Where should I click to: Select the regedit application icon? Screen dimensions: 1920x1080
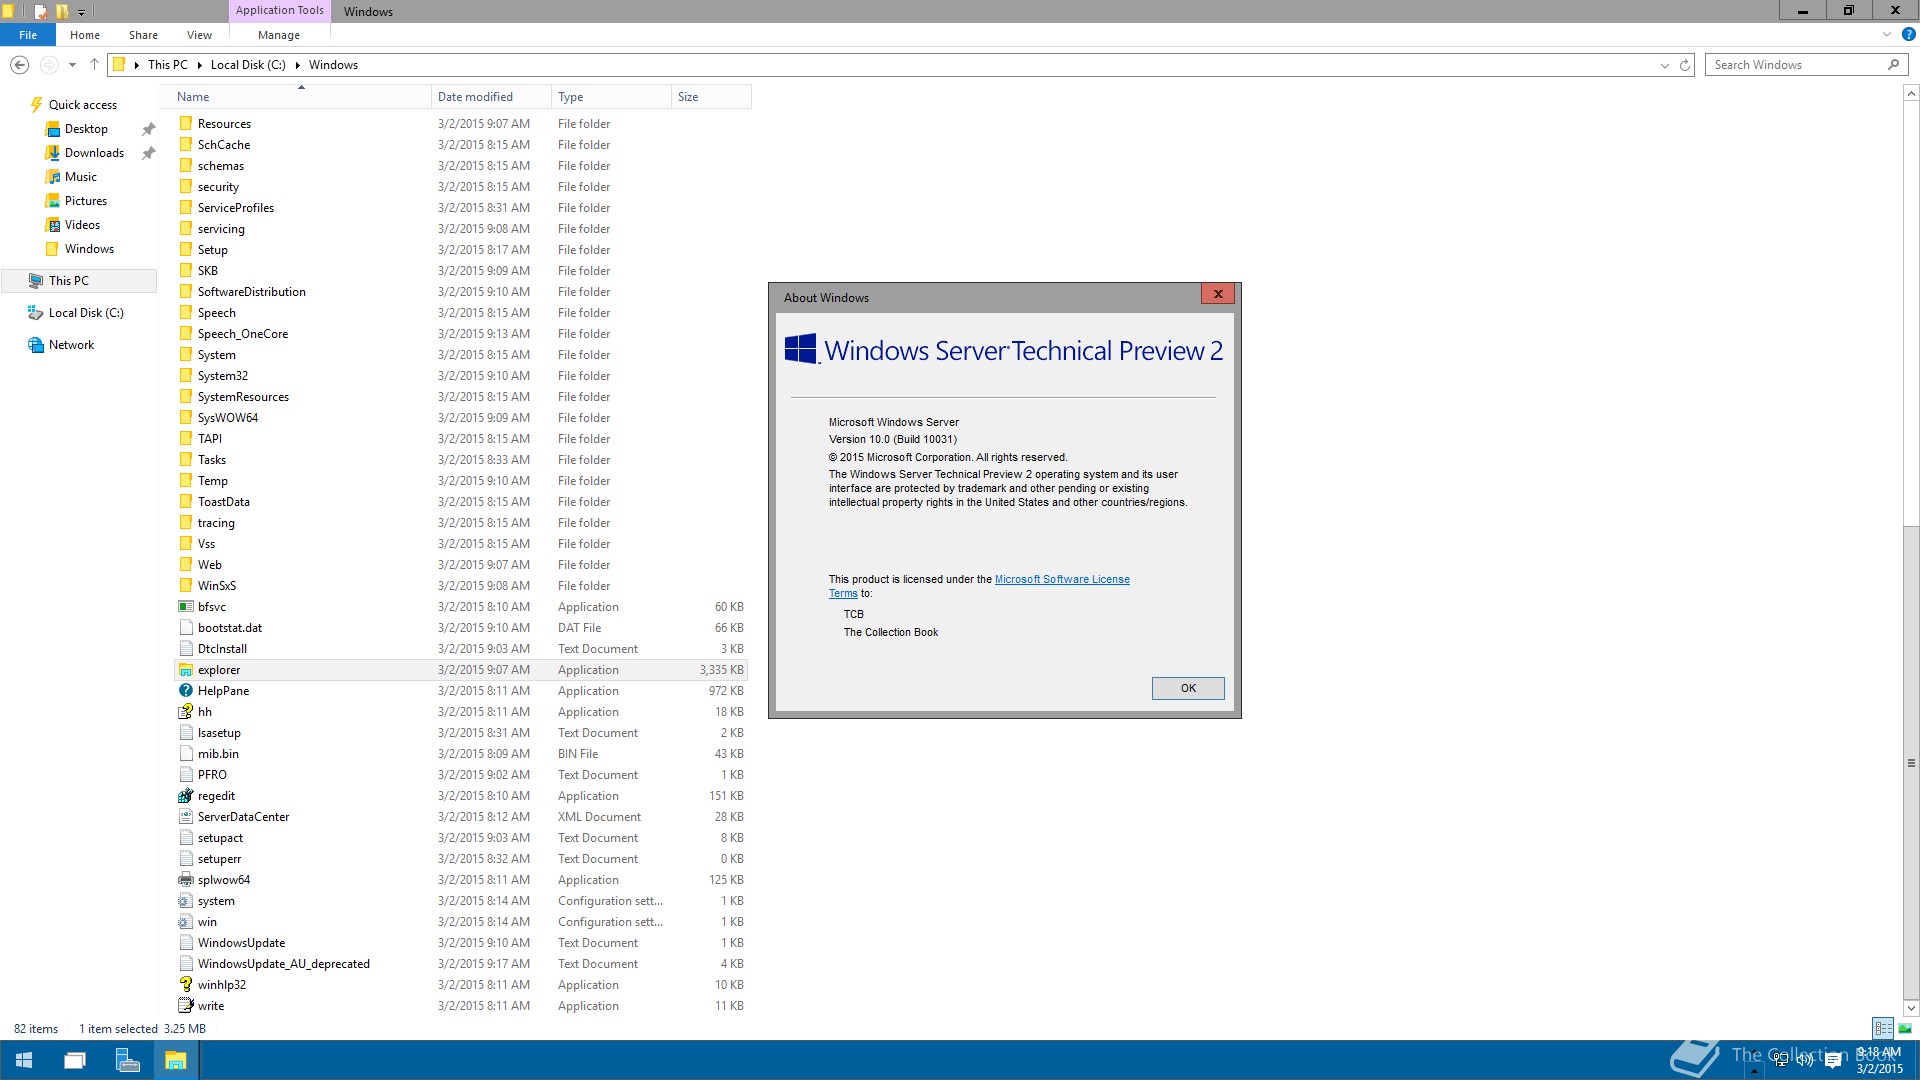186,796
